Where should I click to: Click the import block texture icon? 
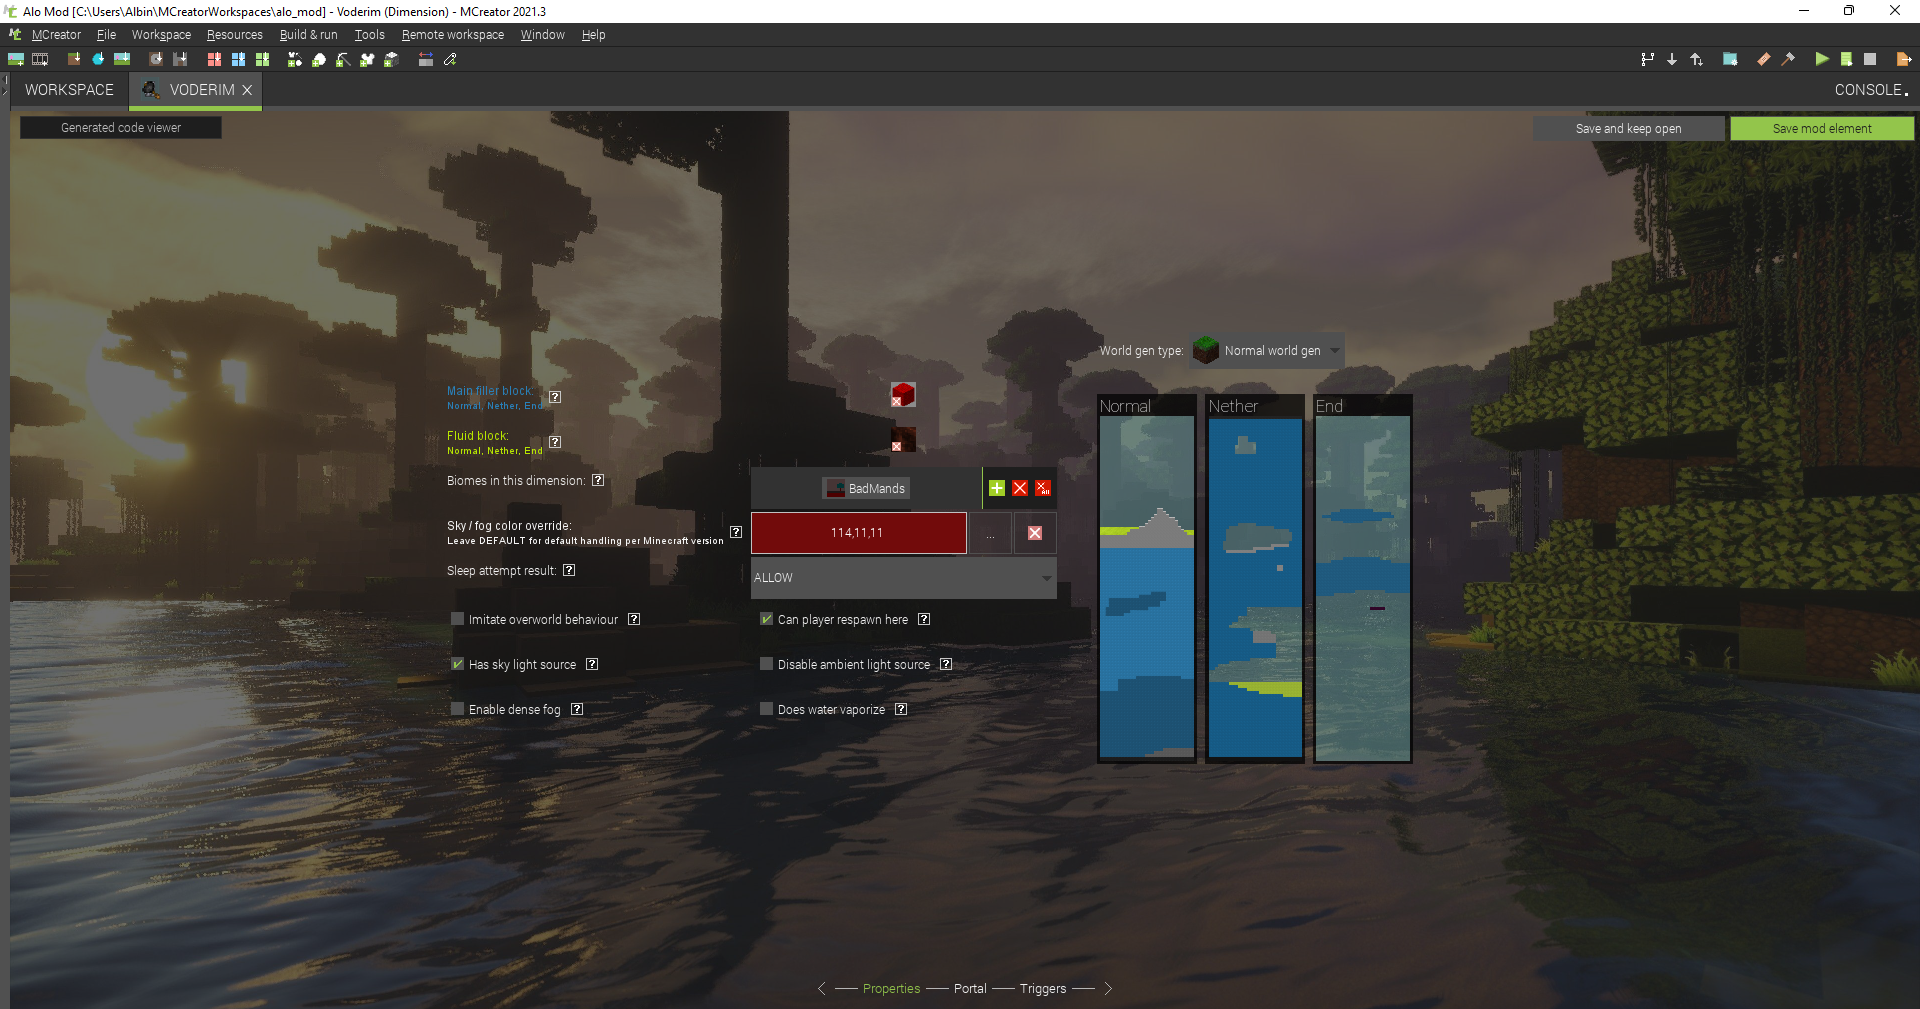[x=74, y=59]
